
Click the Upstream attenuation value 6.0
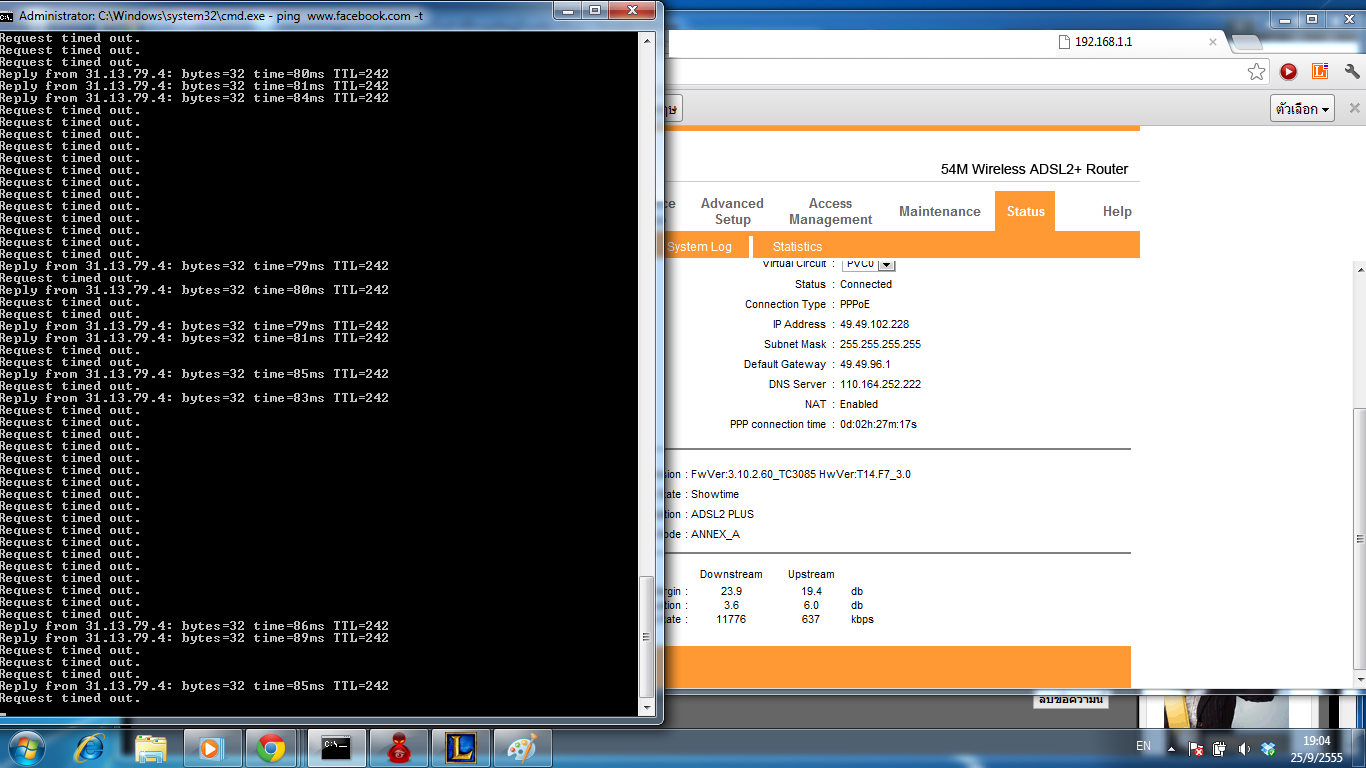pos(811,605)
